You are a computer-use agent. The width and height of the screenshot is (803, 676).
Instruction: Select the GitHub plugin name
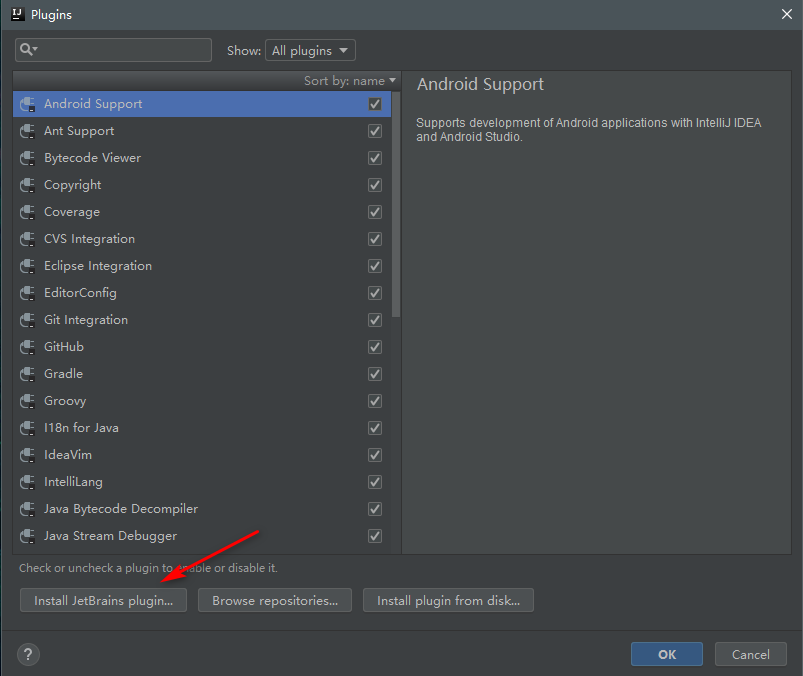click(x=64, y=347)
